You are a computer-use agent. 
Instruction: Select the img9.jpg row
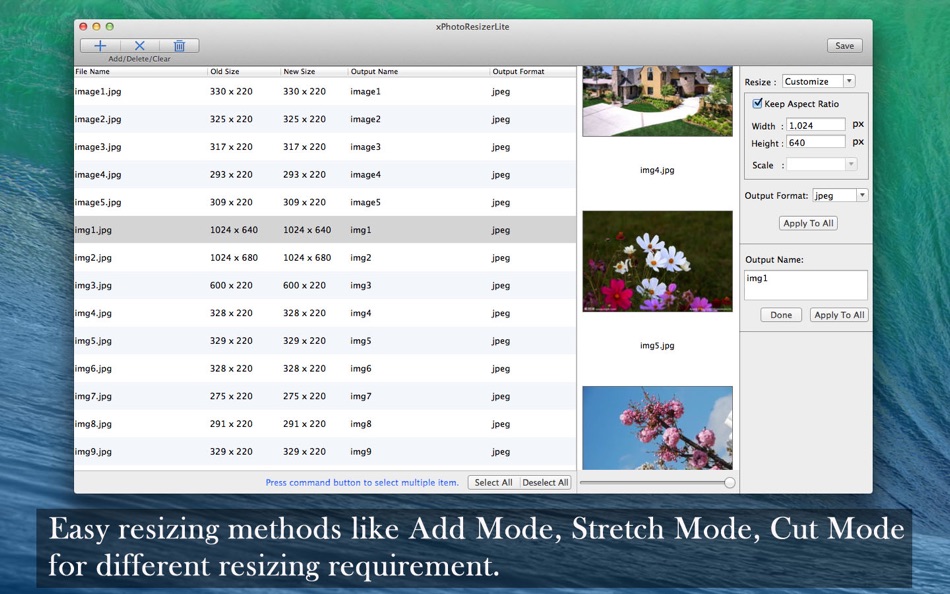click(325, 452)
